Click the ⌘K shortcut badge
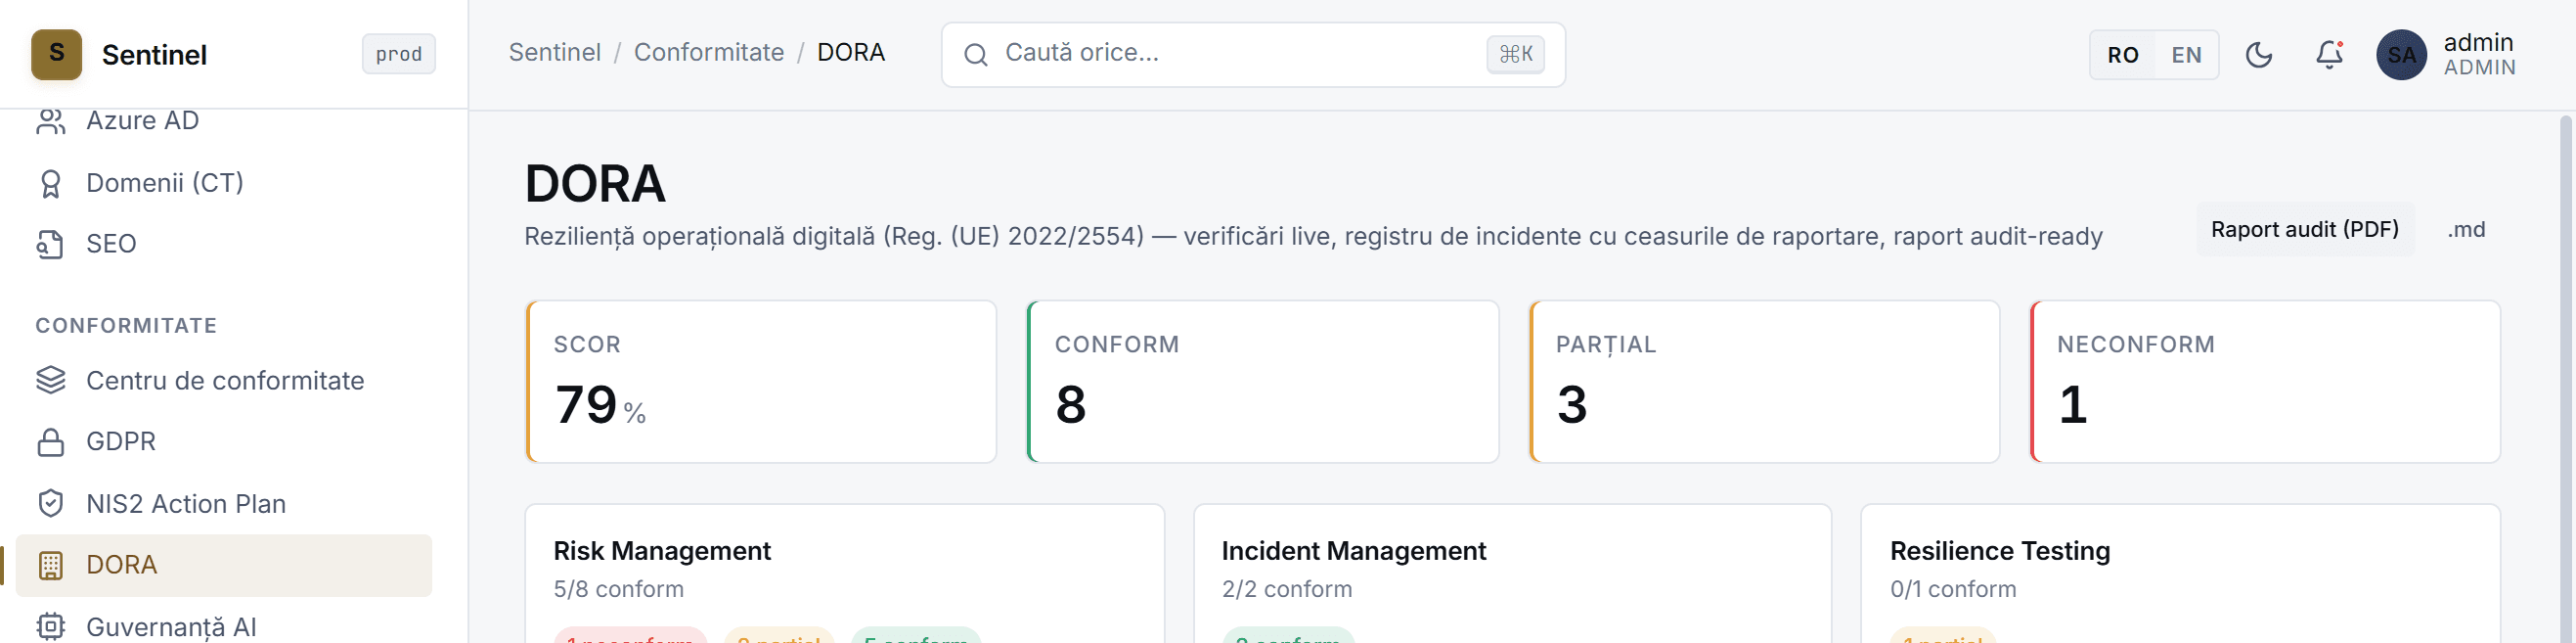 coord(1515,55)
